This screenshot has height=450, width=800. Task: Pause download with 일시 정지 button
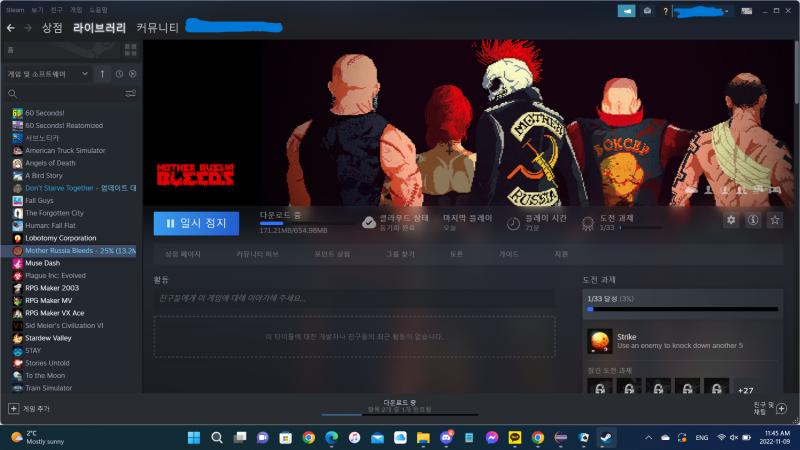pos(196,223)
